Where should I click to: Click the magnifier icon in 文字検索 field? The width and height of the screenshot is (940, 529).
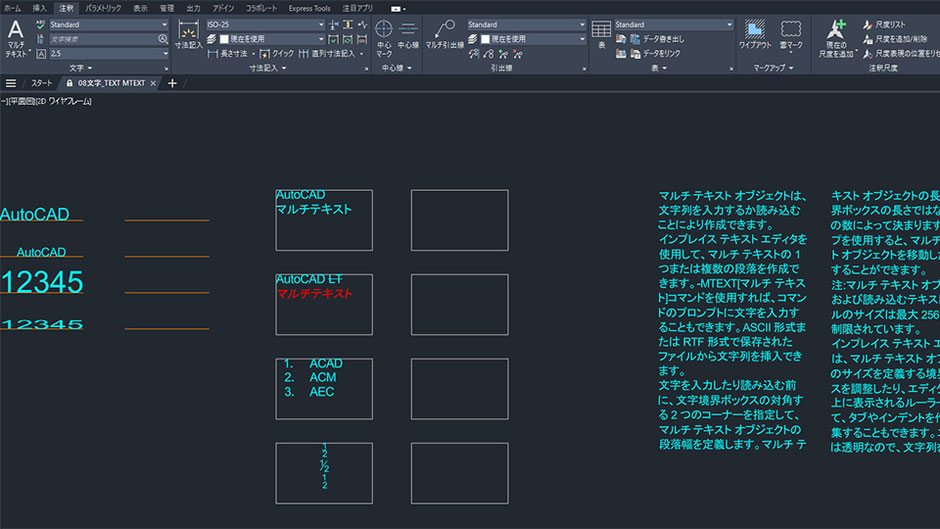[x=162, y=39]
